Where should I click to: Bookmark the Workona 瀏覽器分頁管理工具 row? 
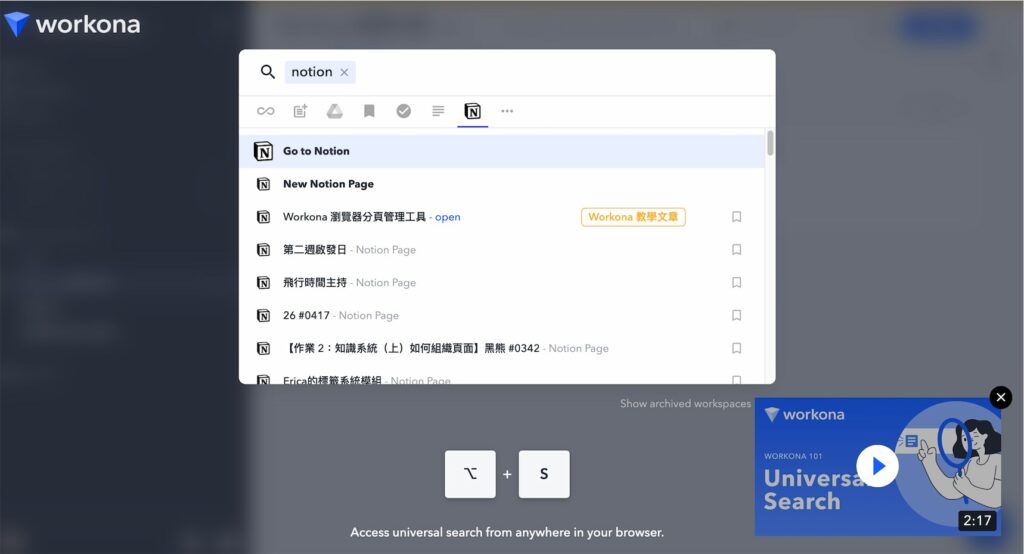(737, 217)
